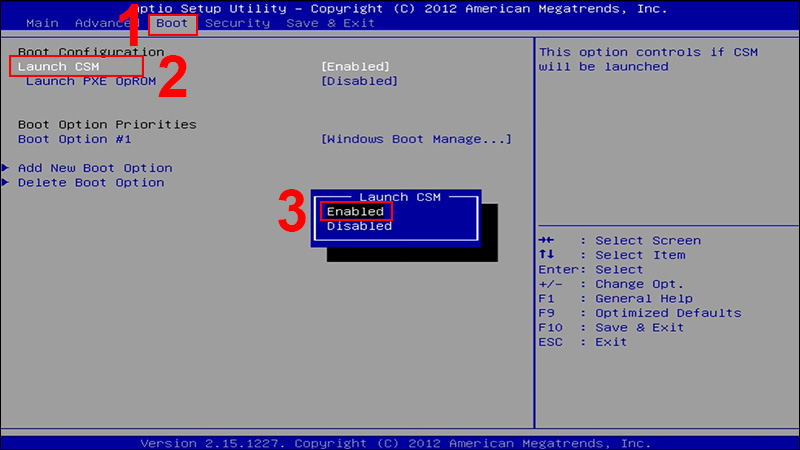Choose Enabled in the Launch CSM popup
This screenshot has width=800, height=450.
355,211
